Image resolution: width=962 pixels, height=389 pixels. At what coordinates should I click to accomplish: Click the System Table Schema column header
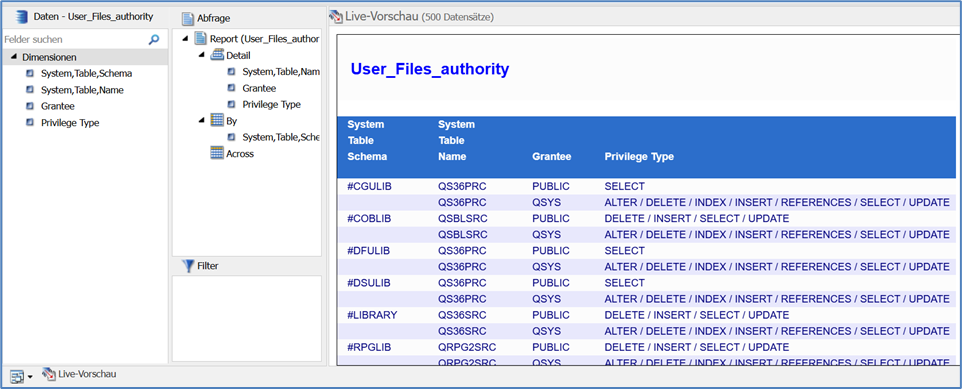[x=367, y=141]
